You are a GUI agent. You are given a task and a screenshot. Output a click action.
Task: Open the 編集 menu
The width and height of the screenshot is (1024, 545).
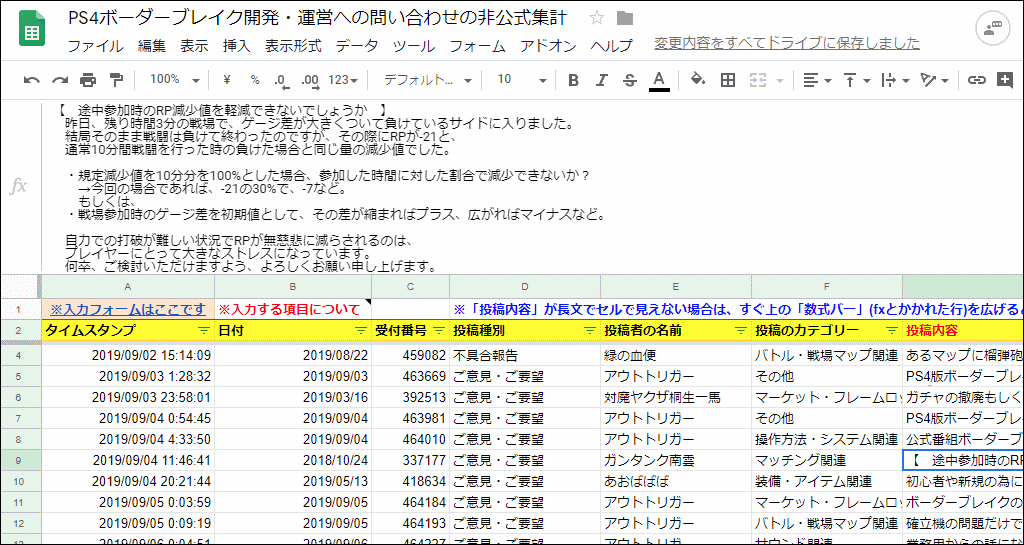point(152,46)
